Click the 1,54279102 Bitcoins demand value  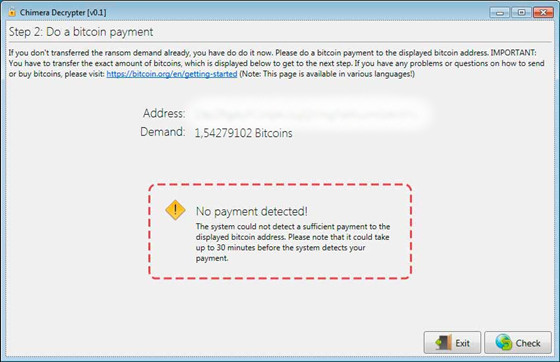point(243,133)
